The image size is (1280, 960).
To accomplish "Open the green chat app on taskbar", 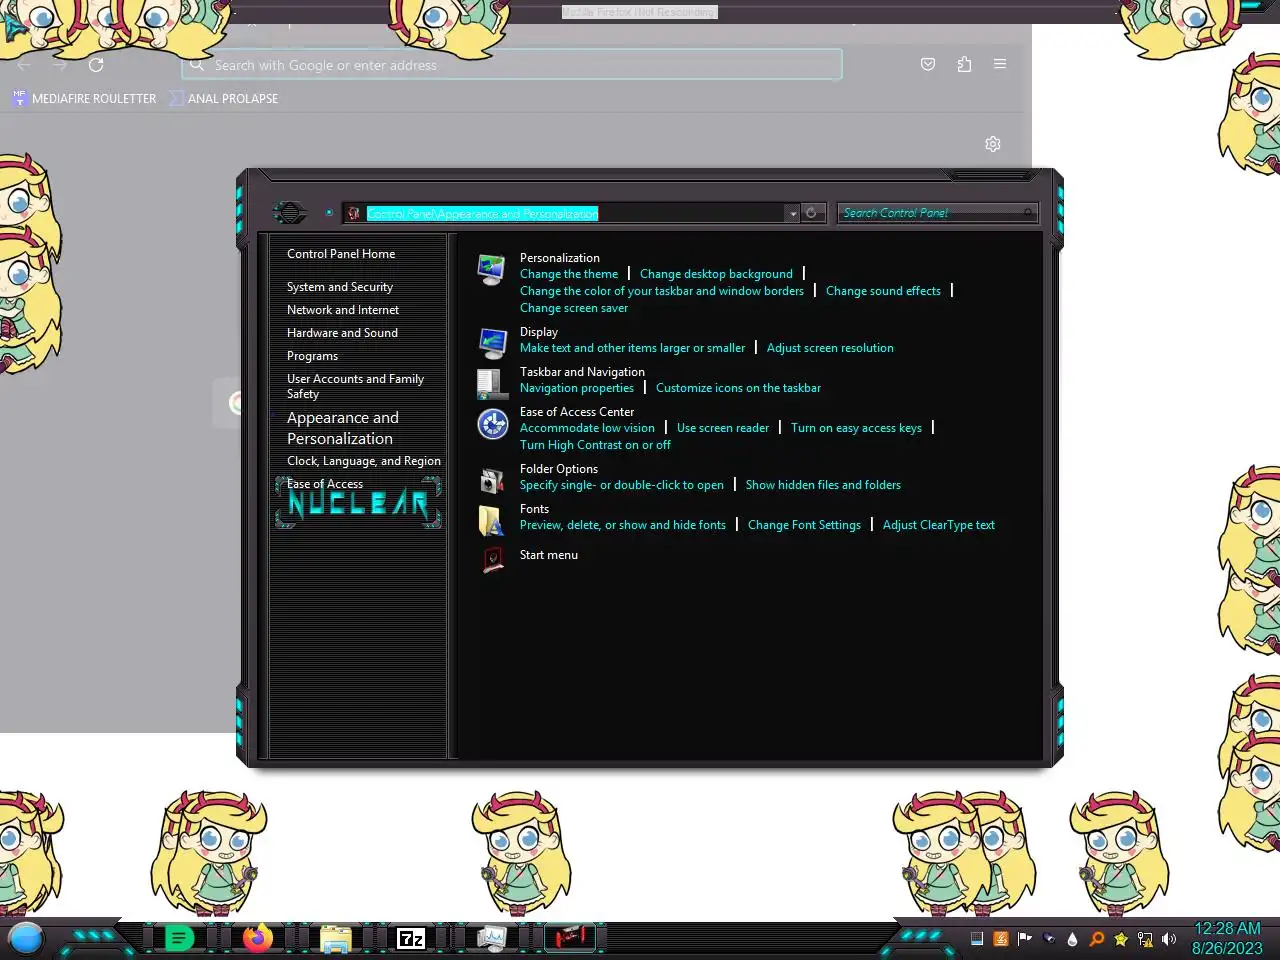I will point(179,938).
